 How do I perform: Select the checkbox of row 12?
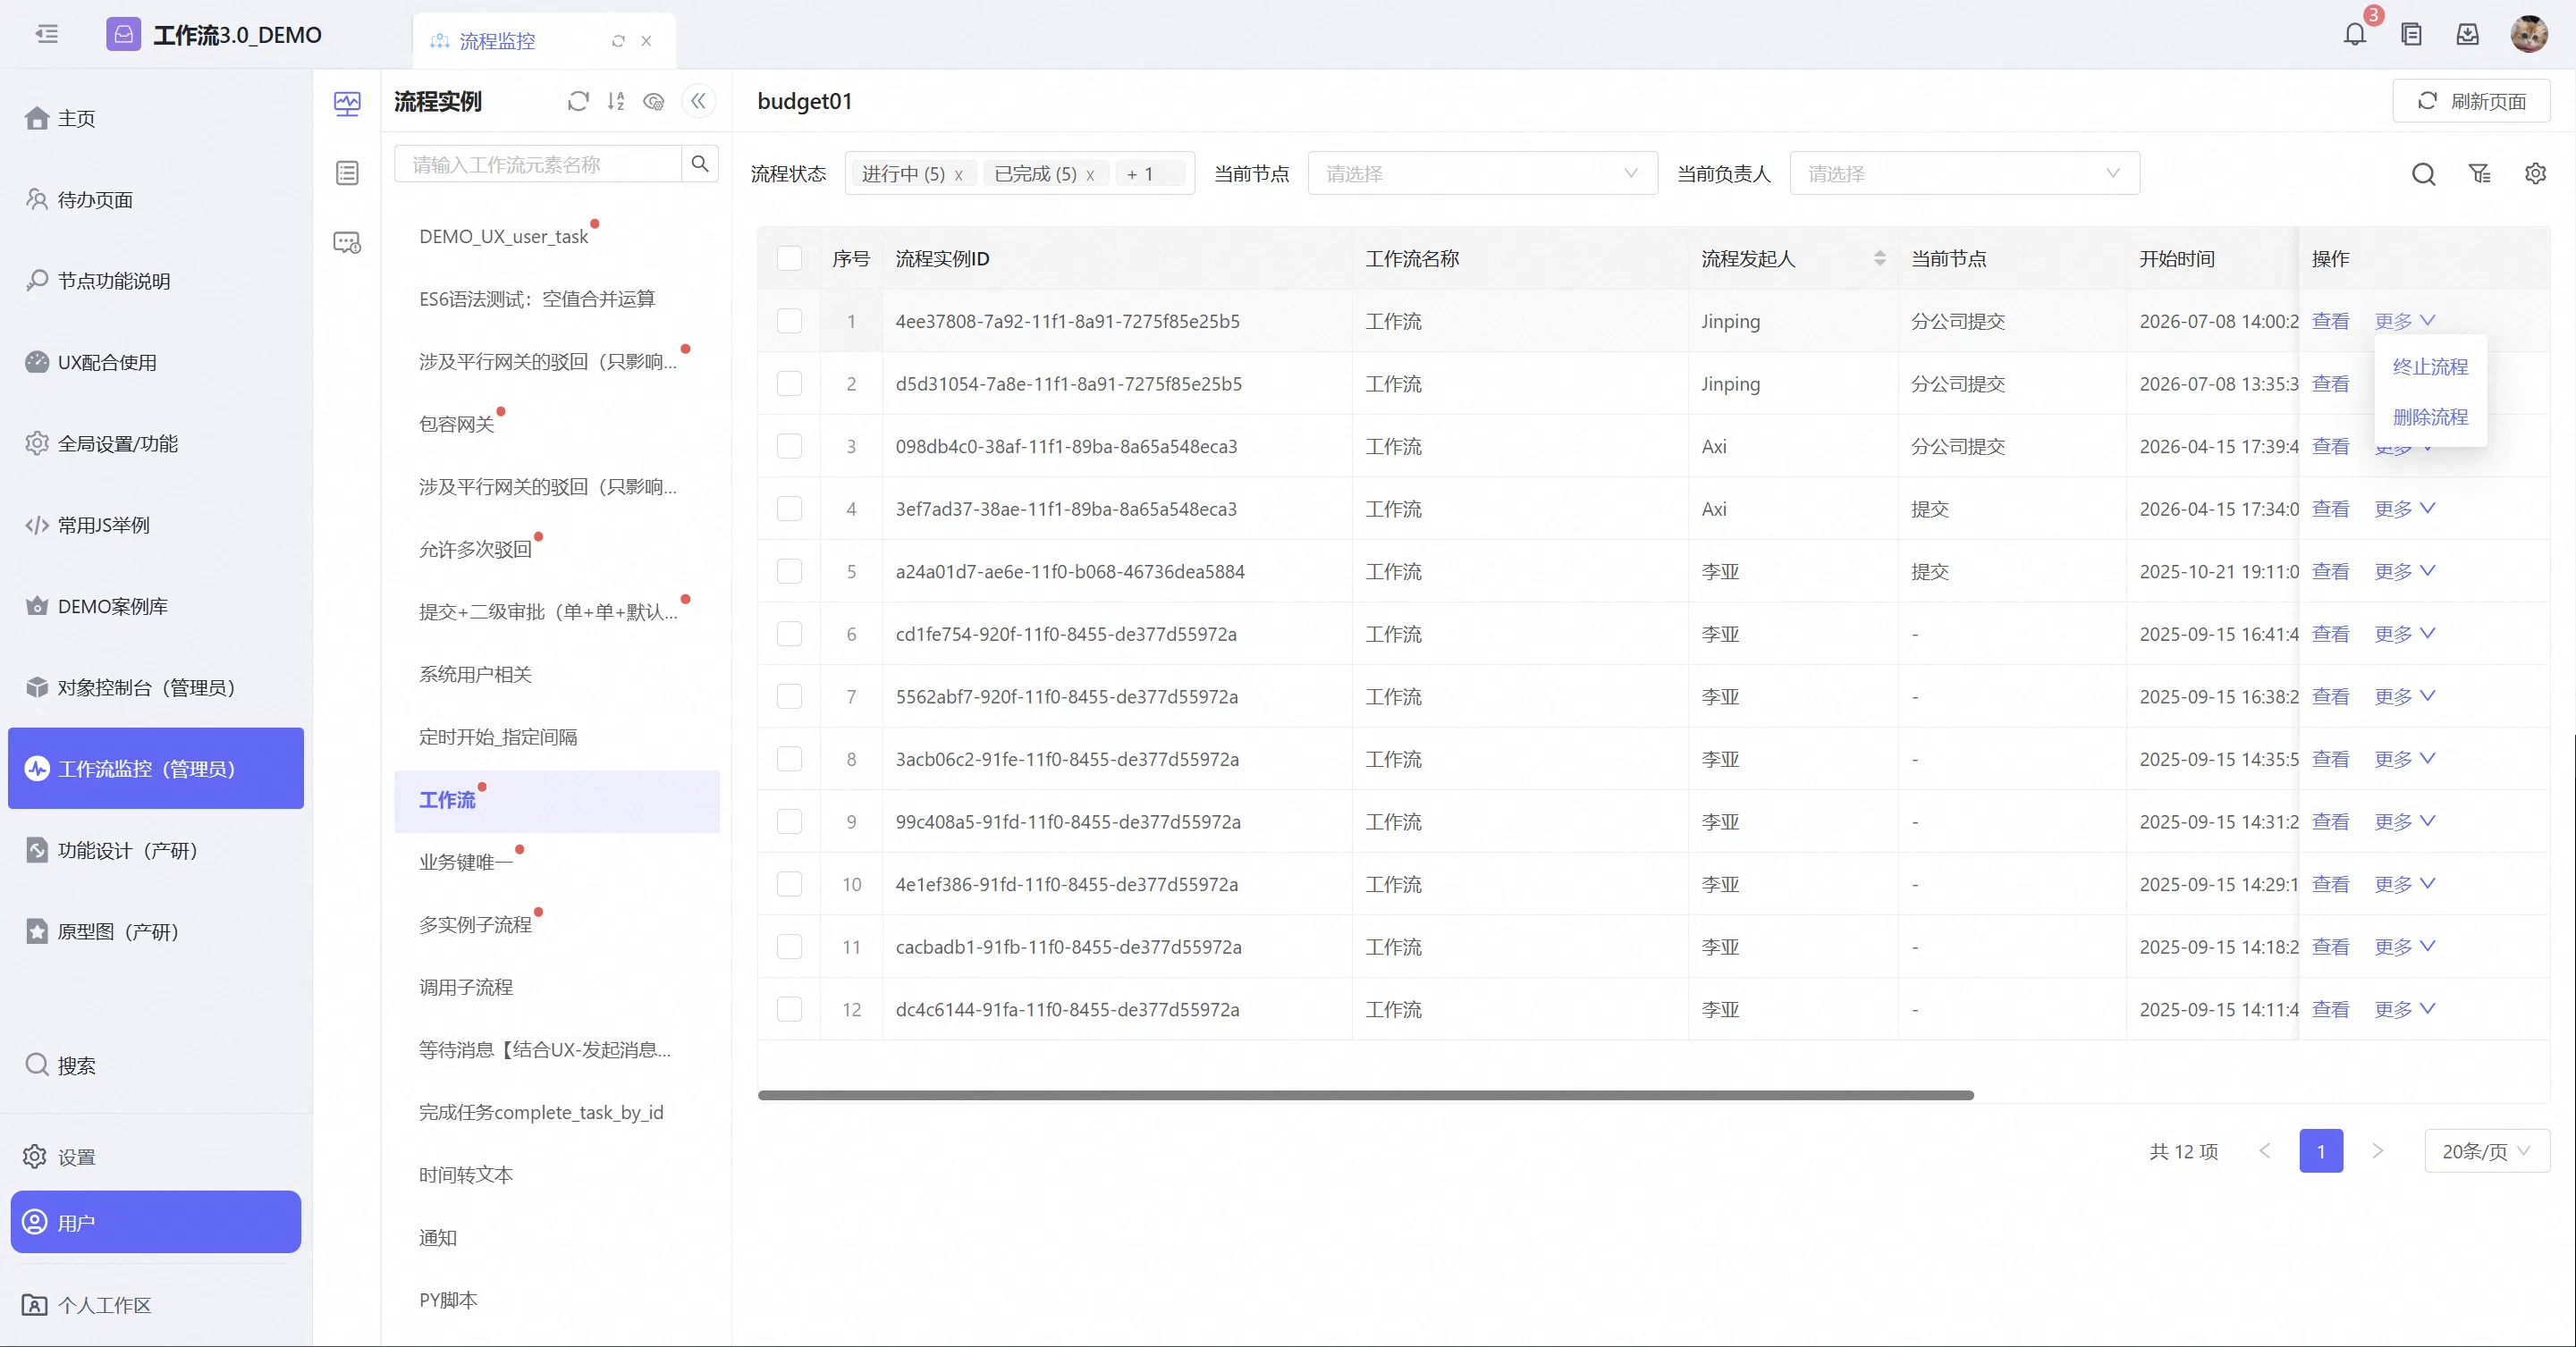(x=789, y=1009)
